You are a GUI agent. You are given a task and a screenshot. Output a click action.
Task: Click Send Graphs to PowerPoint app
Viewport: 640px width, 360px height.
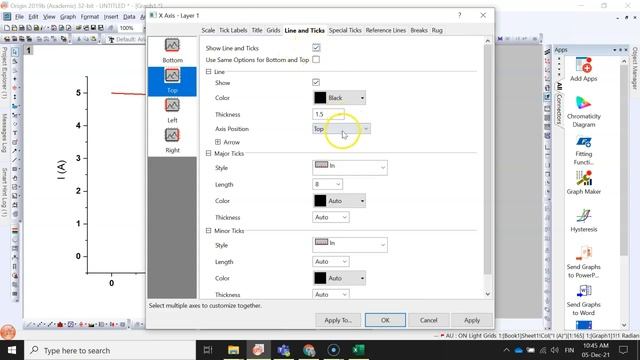[x=583, y=262]
